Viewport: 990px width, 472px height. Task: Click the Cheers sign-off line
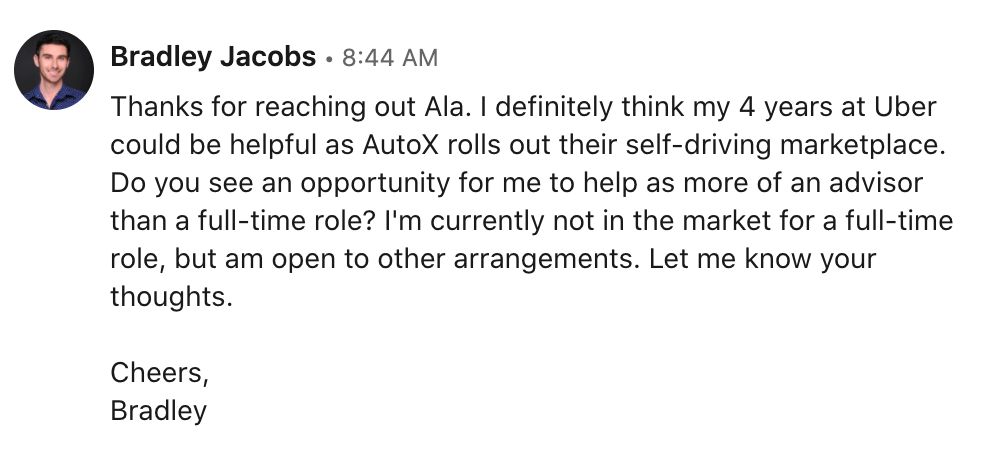(x=159, y=372)
